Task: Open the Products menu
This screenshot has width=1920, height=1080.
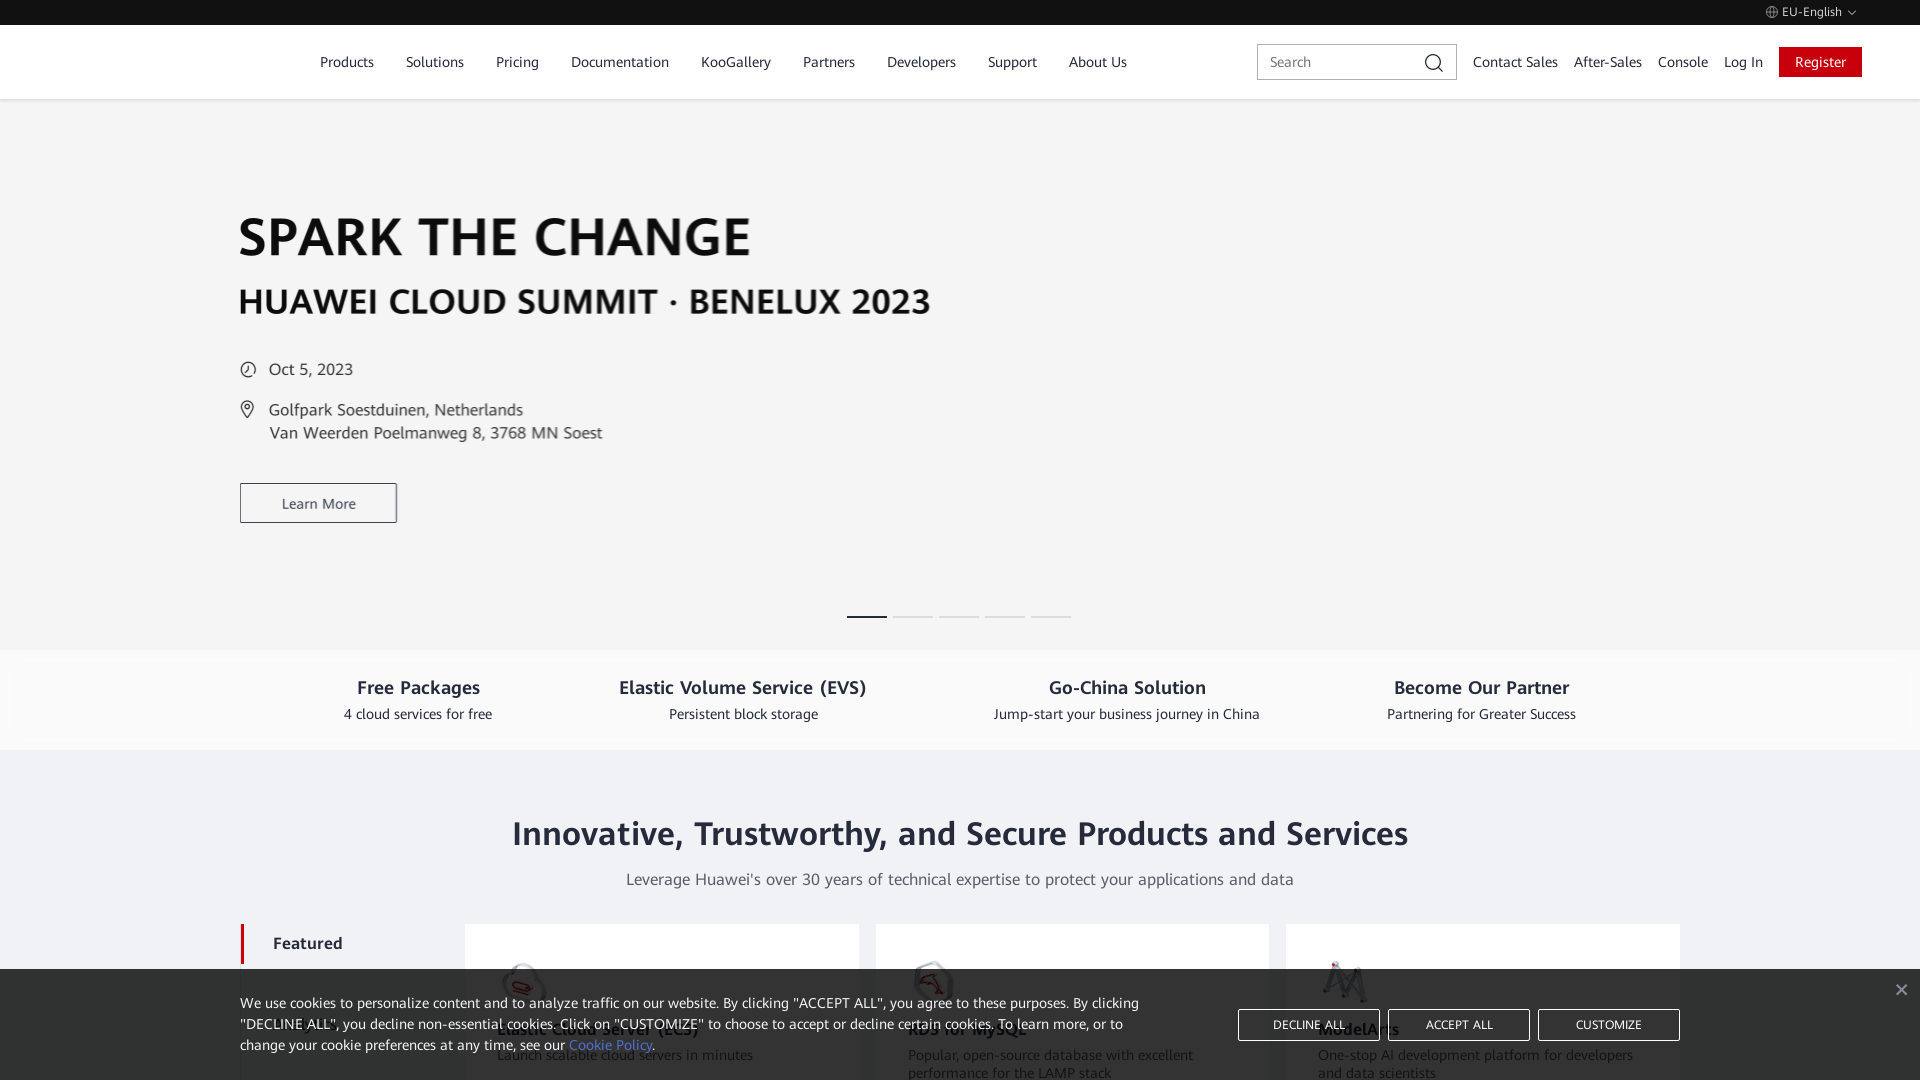Action: coord(346,62)
